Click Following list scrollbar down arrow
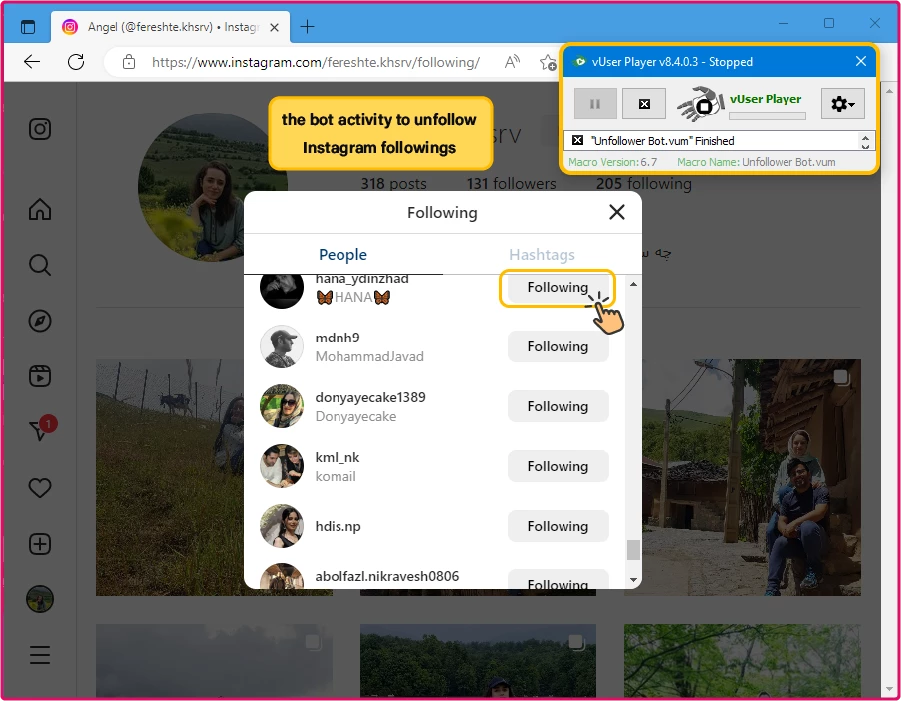The width and height of the screenshot is (901, 701). (633, 580)
